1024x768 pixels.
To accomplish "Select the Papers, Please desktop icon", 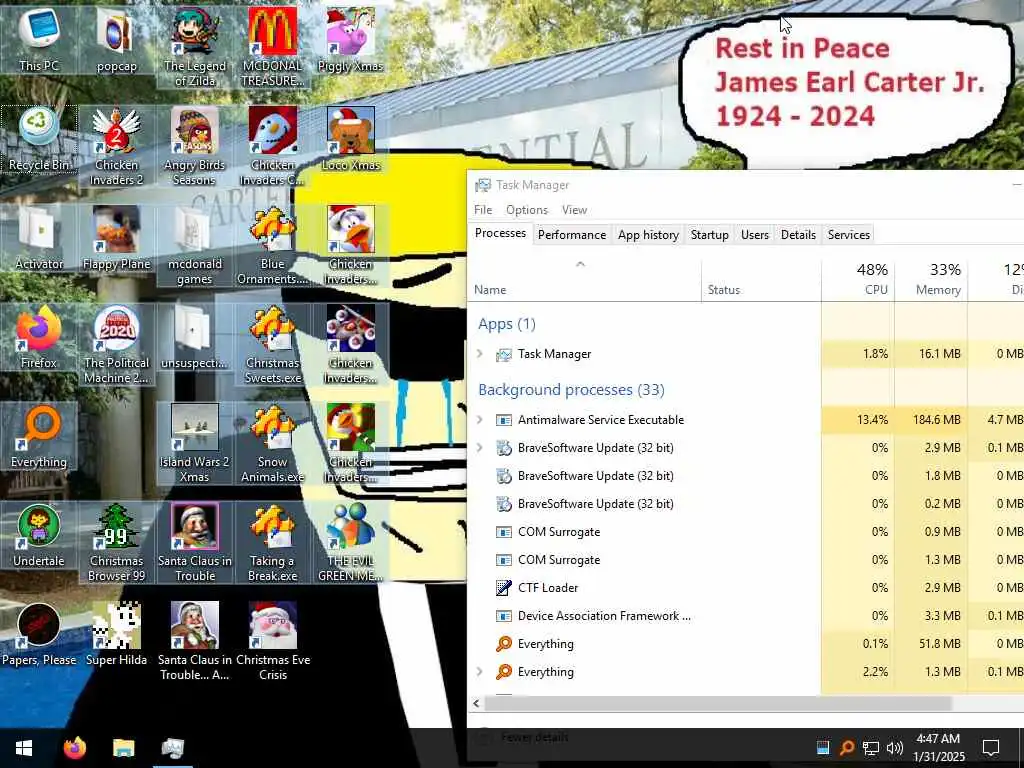I will pos(39,635).
